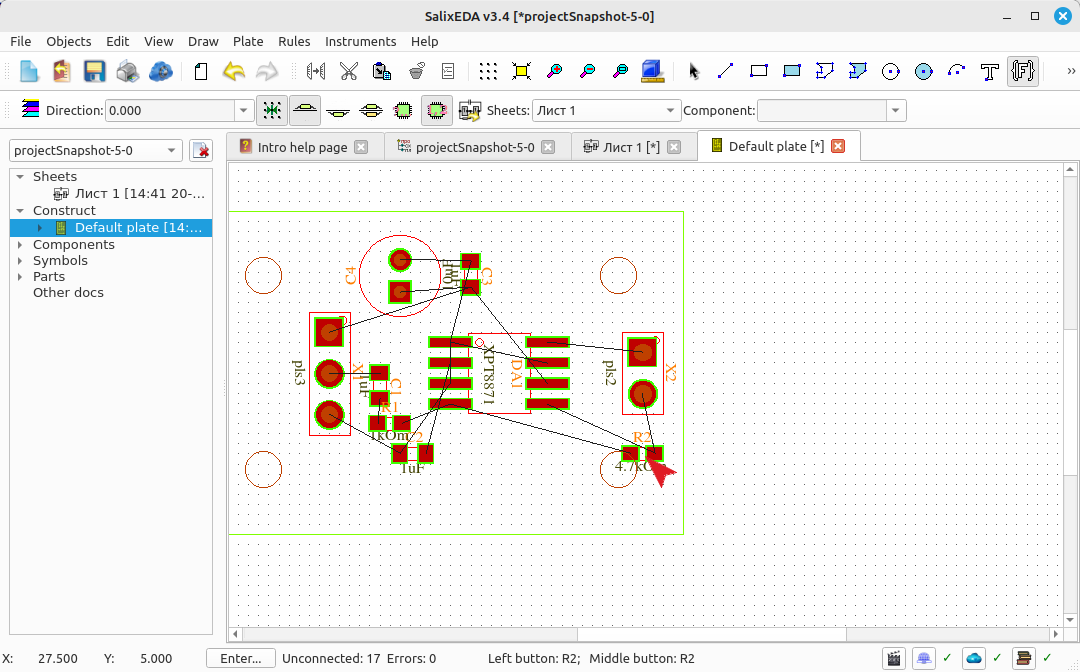
Task: Click the blue cloud storage toolbar icon
Action: 160,71
